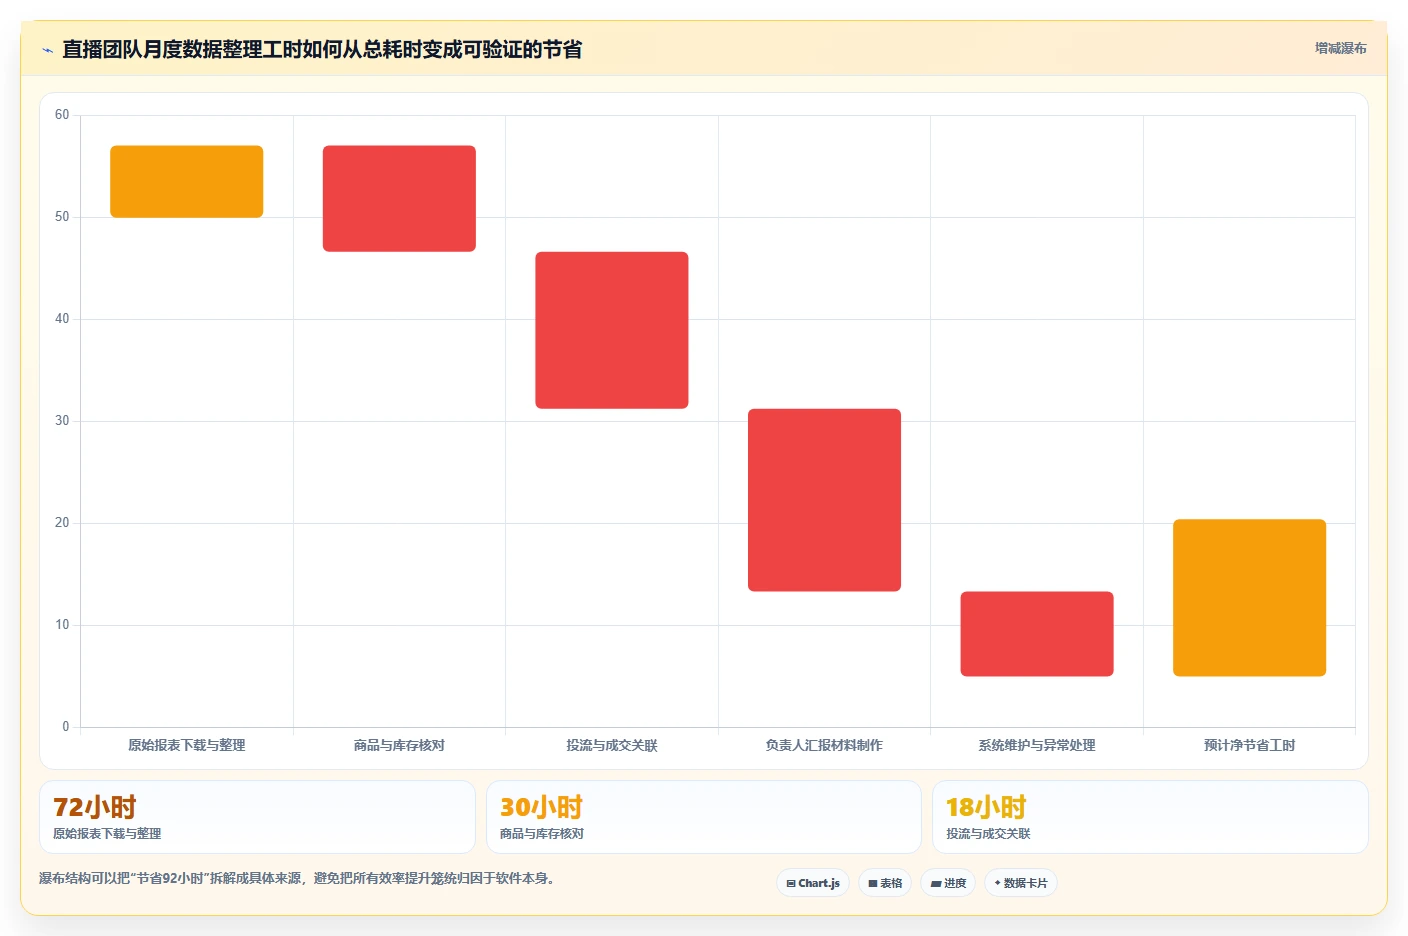Select the 数据卡片 tag chip
The height and width of the screenshot is (936, 1408).
pos(1021,883)
